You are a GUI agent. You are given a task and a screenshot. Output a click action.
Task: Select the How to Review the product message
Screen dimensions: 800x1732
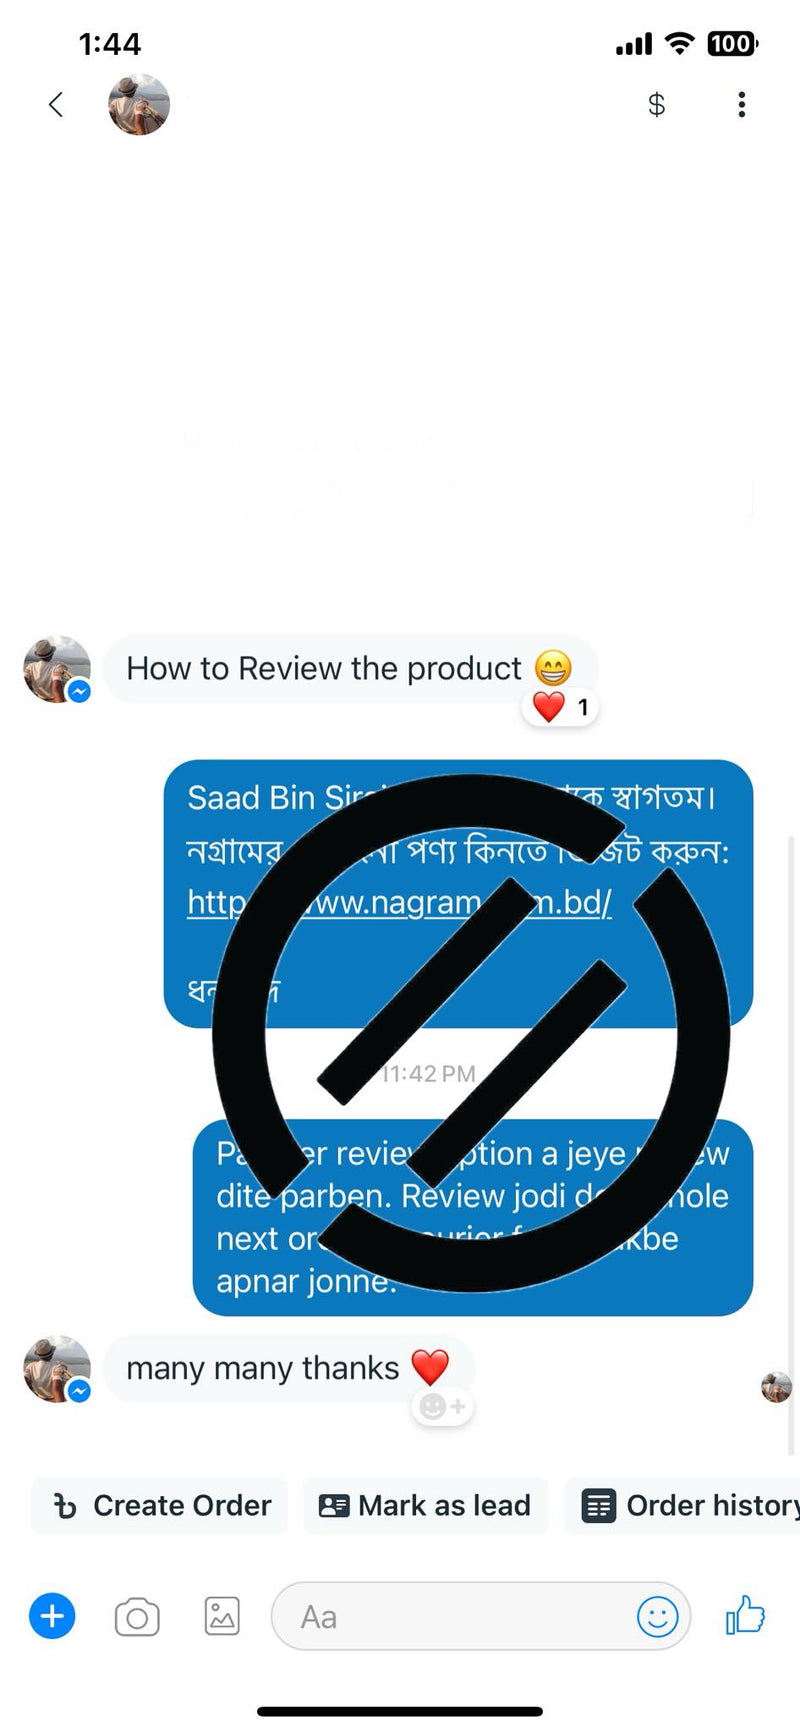pos(350,668)
